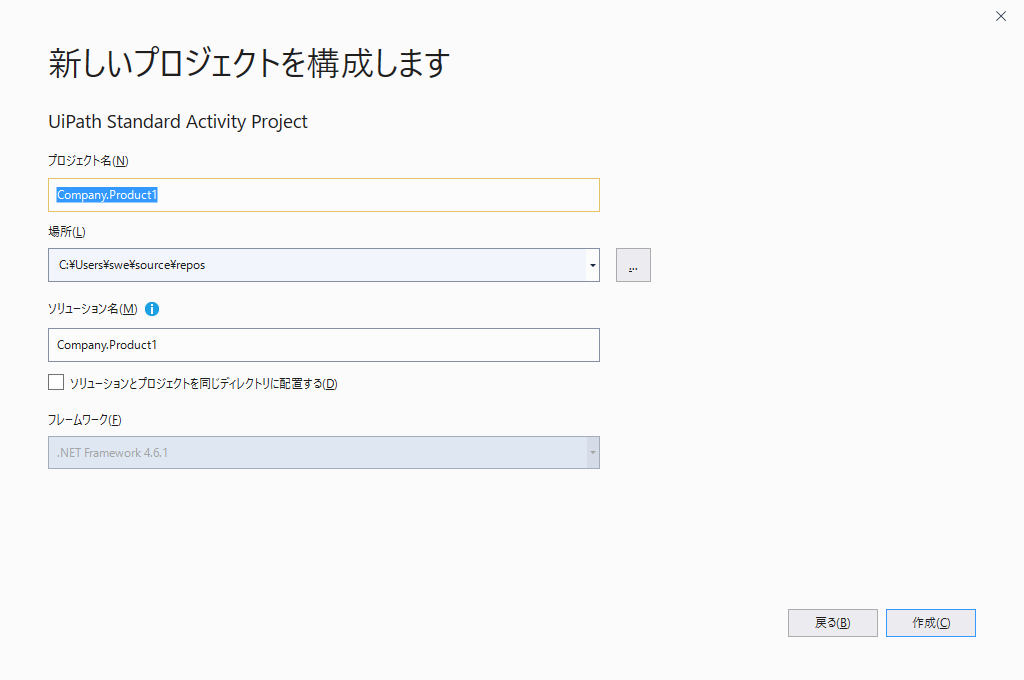Viewport: 1024px width, 680px height.
Task: Click the UiPath Standard Activity Project subtitle
Action: click(178, 122)
